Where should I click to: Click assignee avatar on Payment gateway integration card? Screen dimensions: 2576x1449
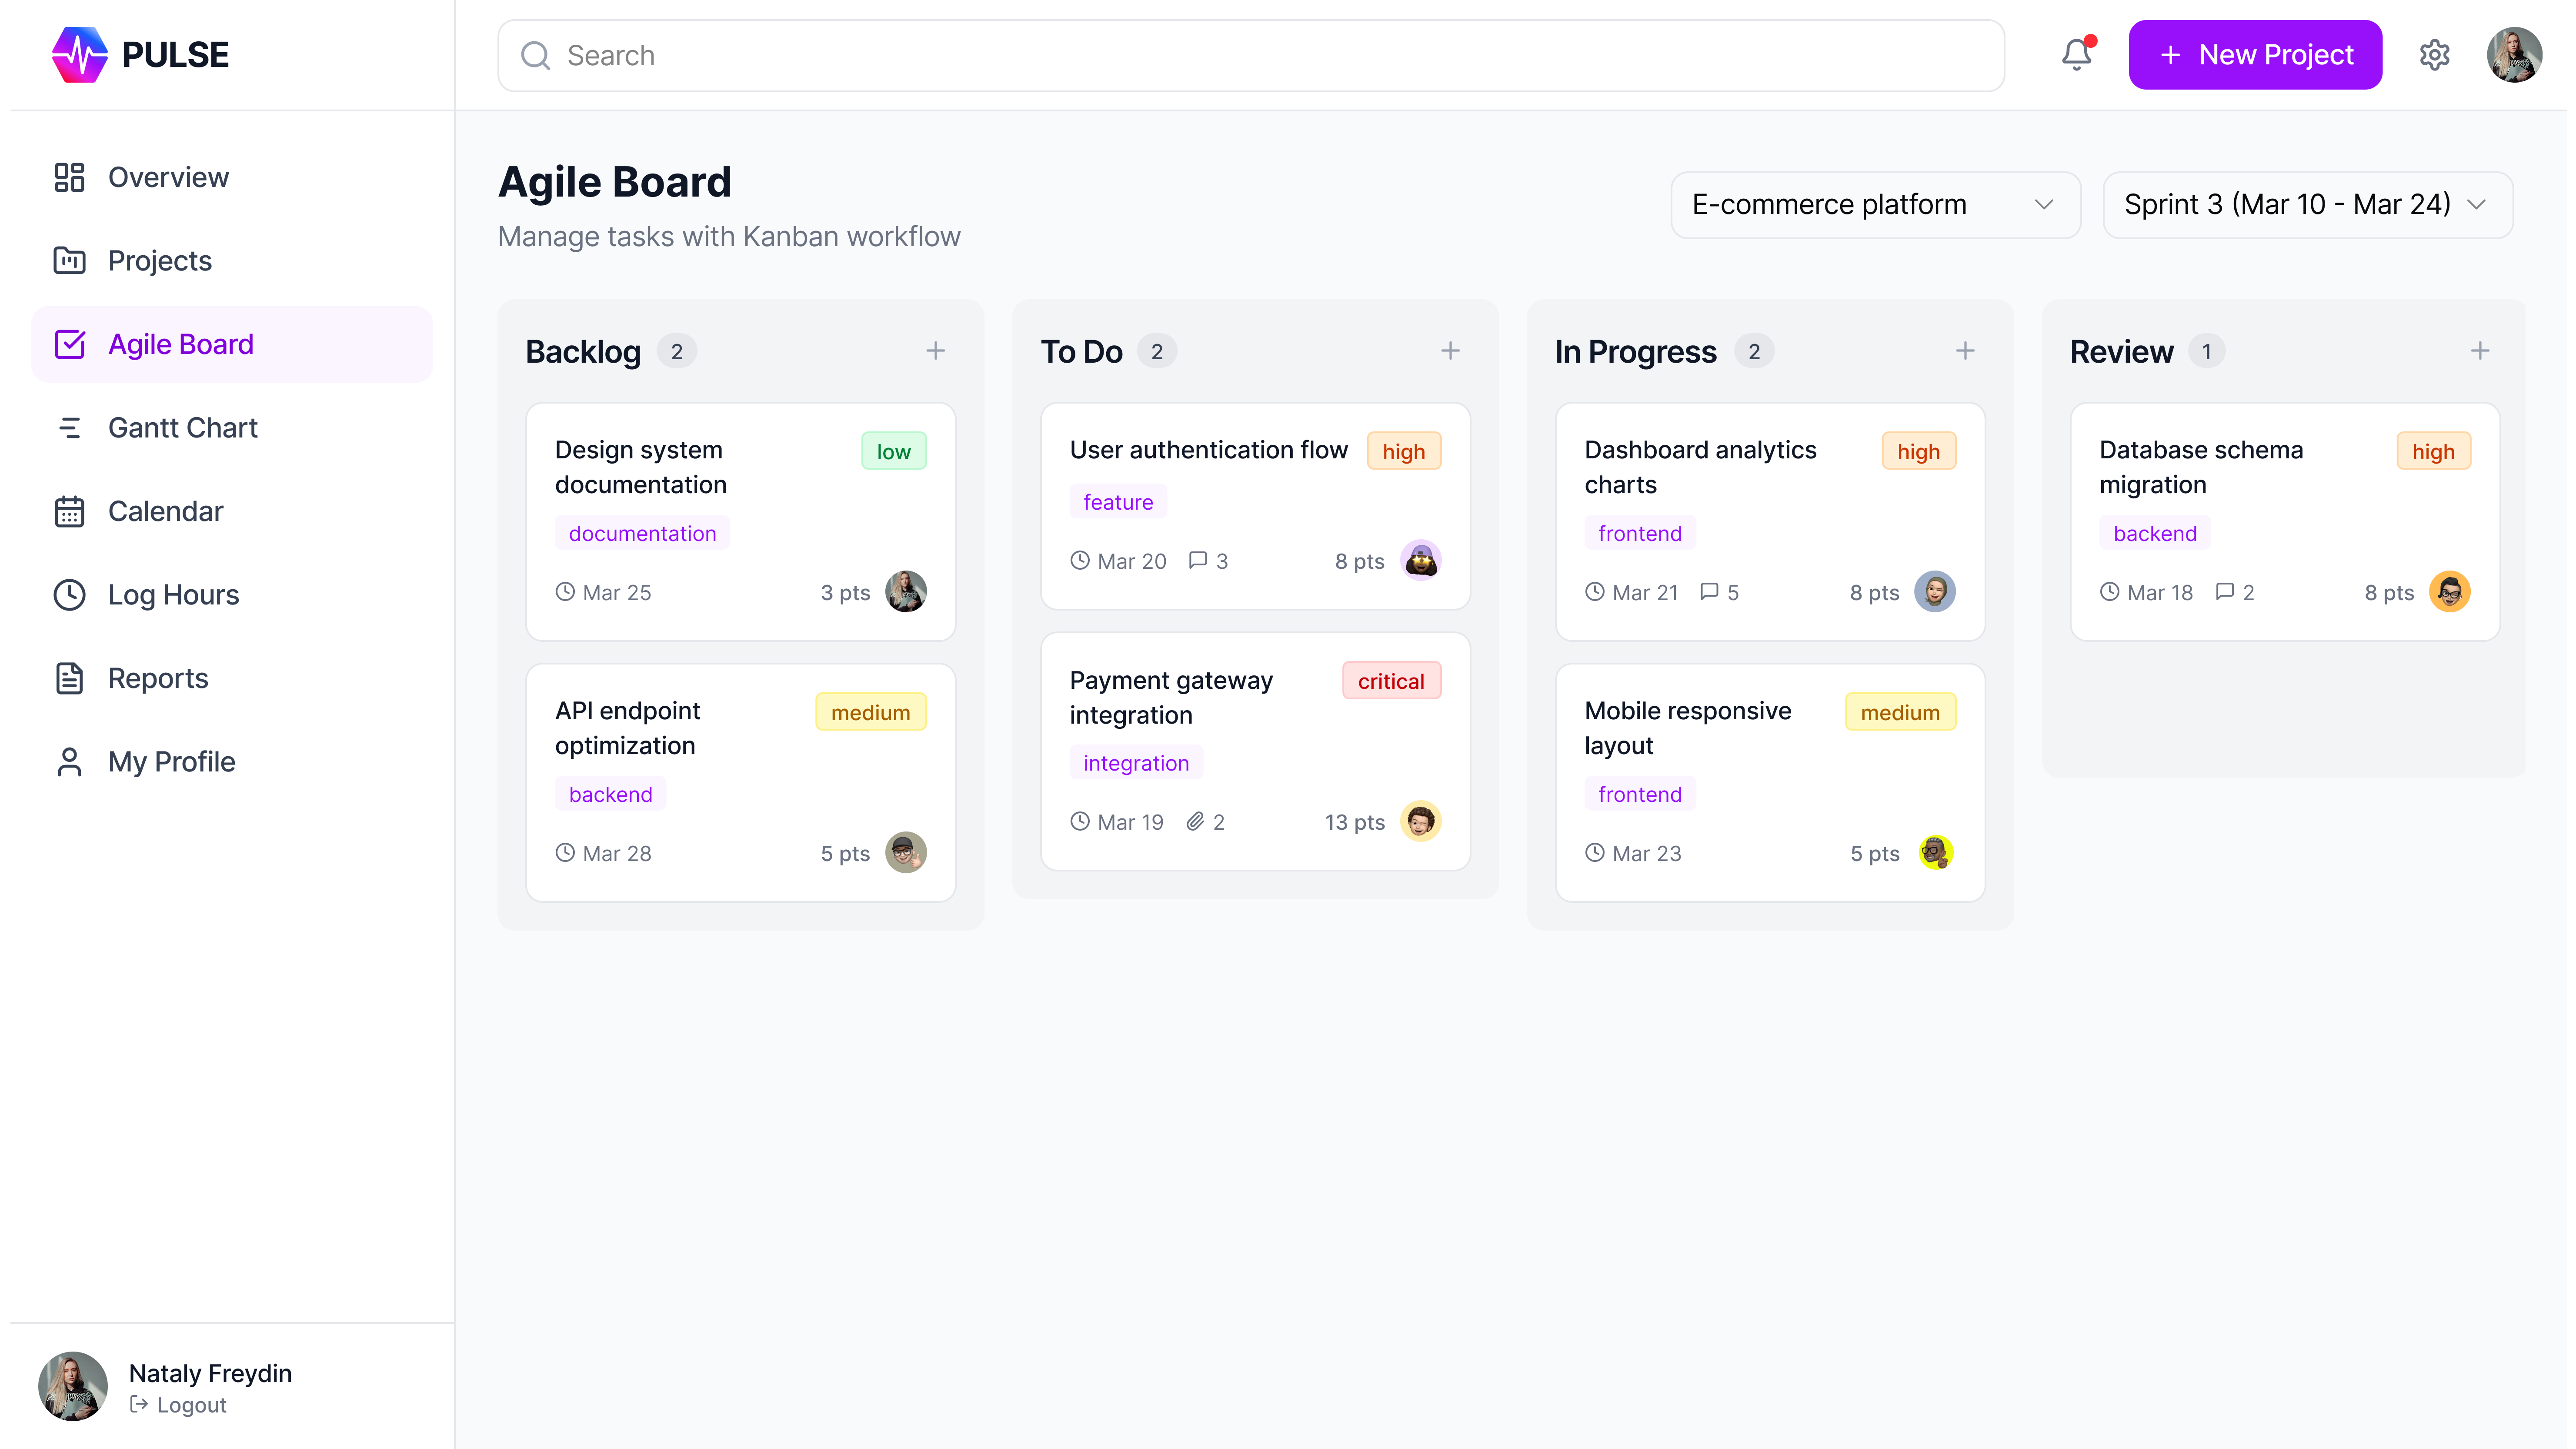[x=1421, y=821]
